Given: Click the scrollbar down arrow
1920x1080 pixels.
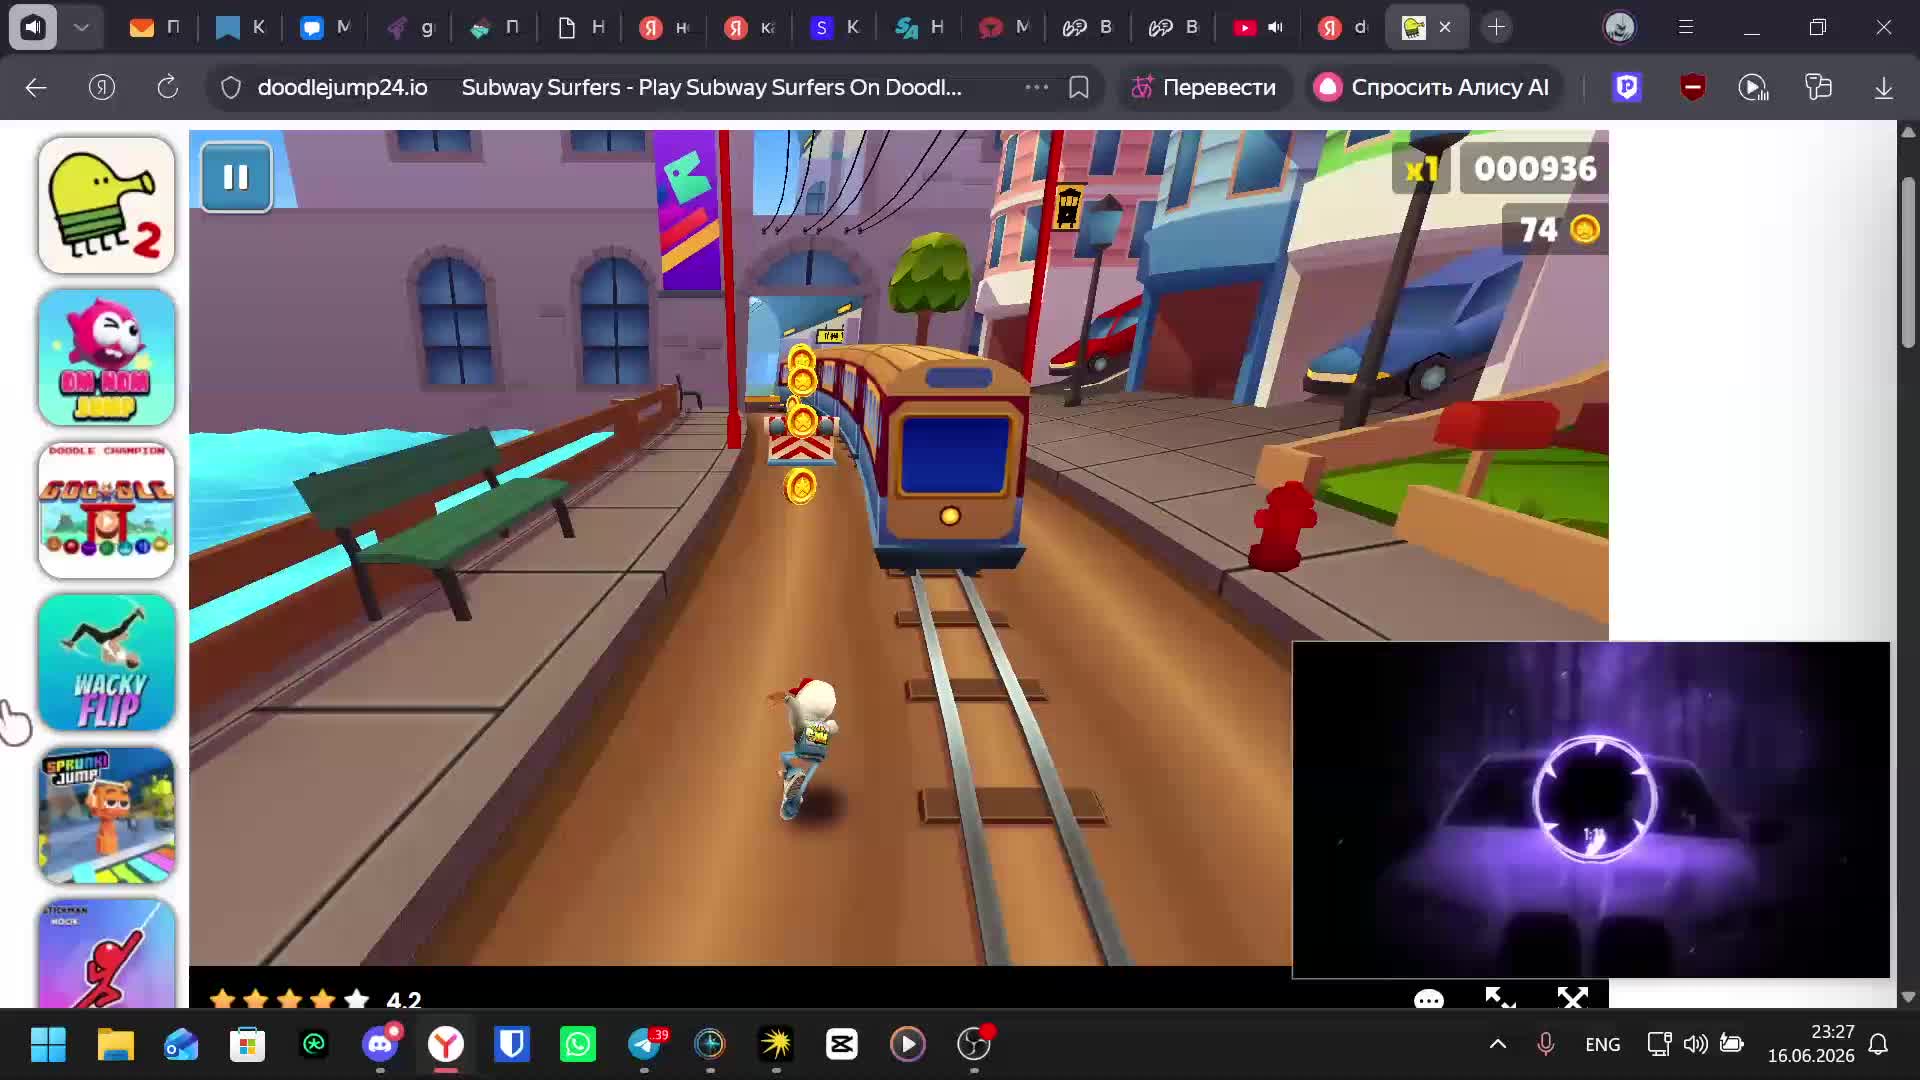Looking at the screenshot, I should tap(1908, 997).
